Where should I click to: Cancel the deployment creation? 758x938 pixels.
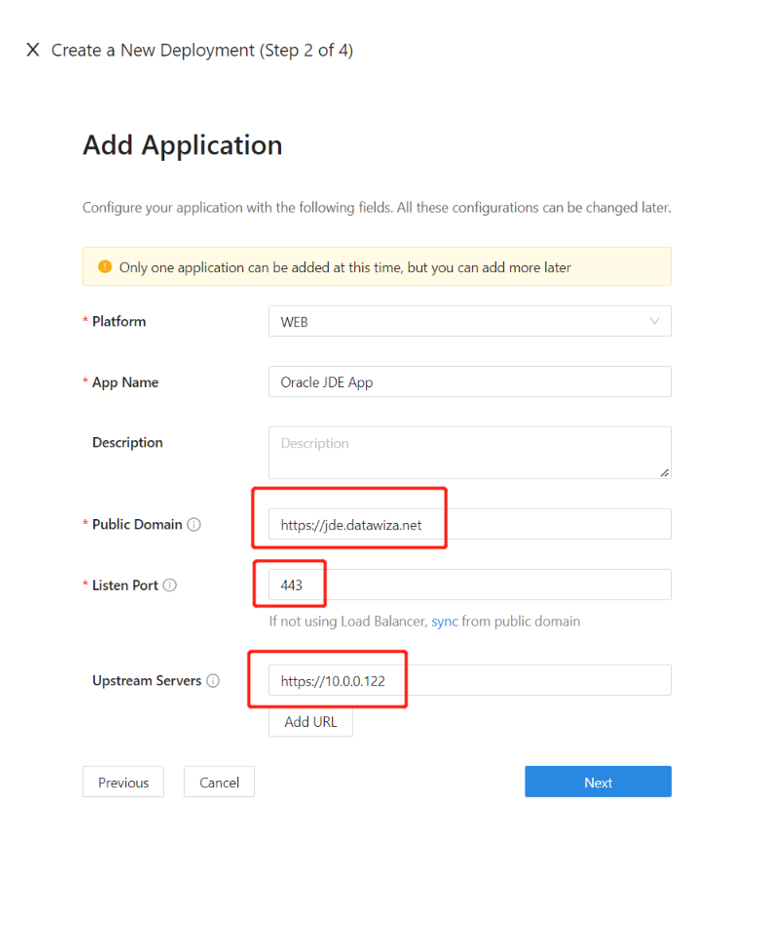pyautogui.click(x=219, y=782)
